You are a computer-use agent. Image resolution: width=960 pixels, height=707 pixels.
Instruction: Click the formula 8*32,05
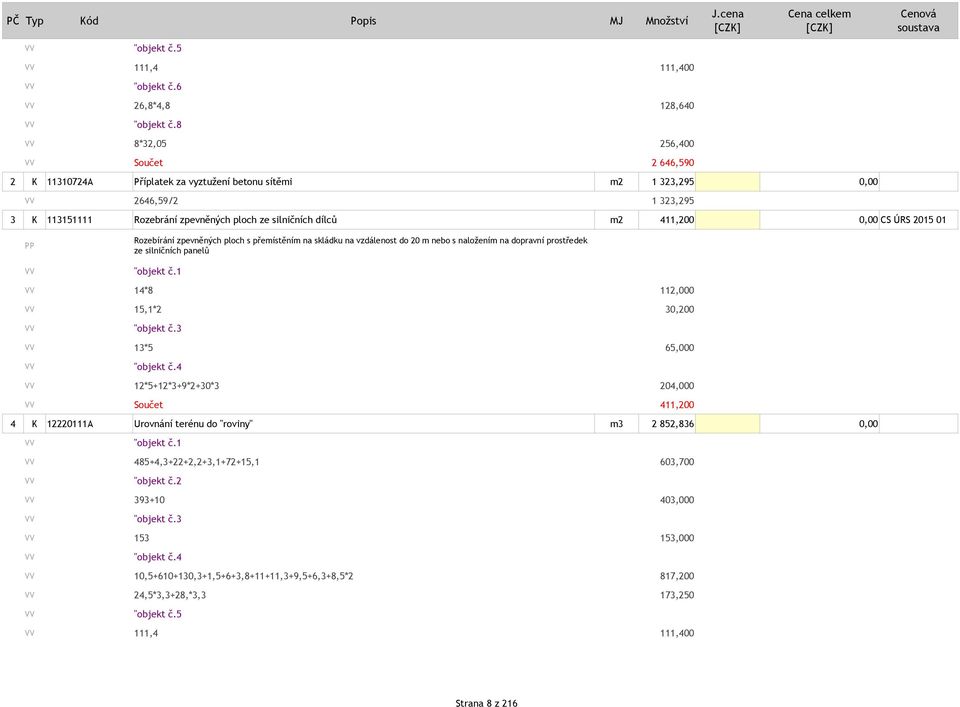coord(150,144)
